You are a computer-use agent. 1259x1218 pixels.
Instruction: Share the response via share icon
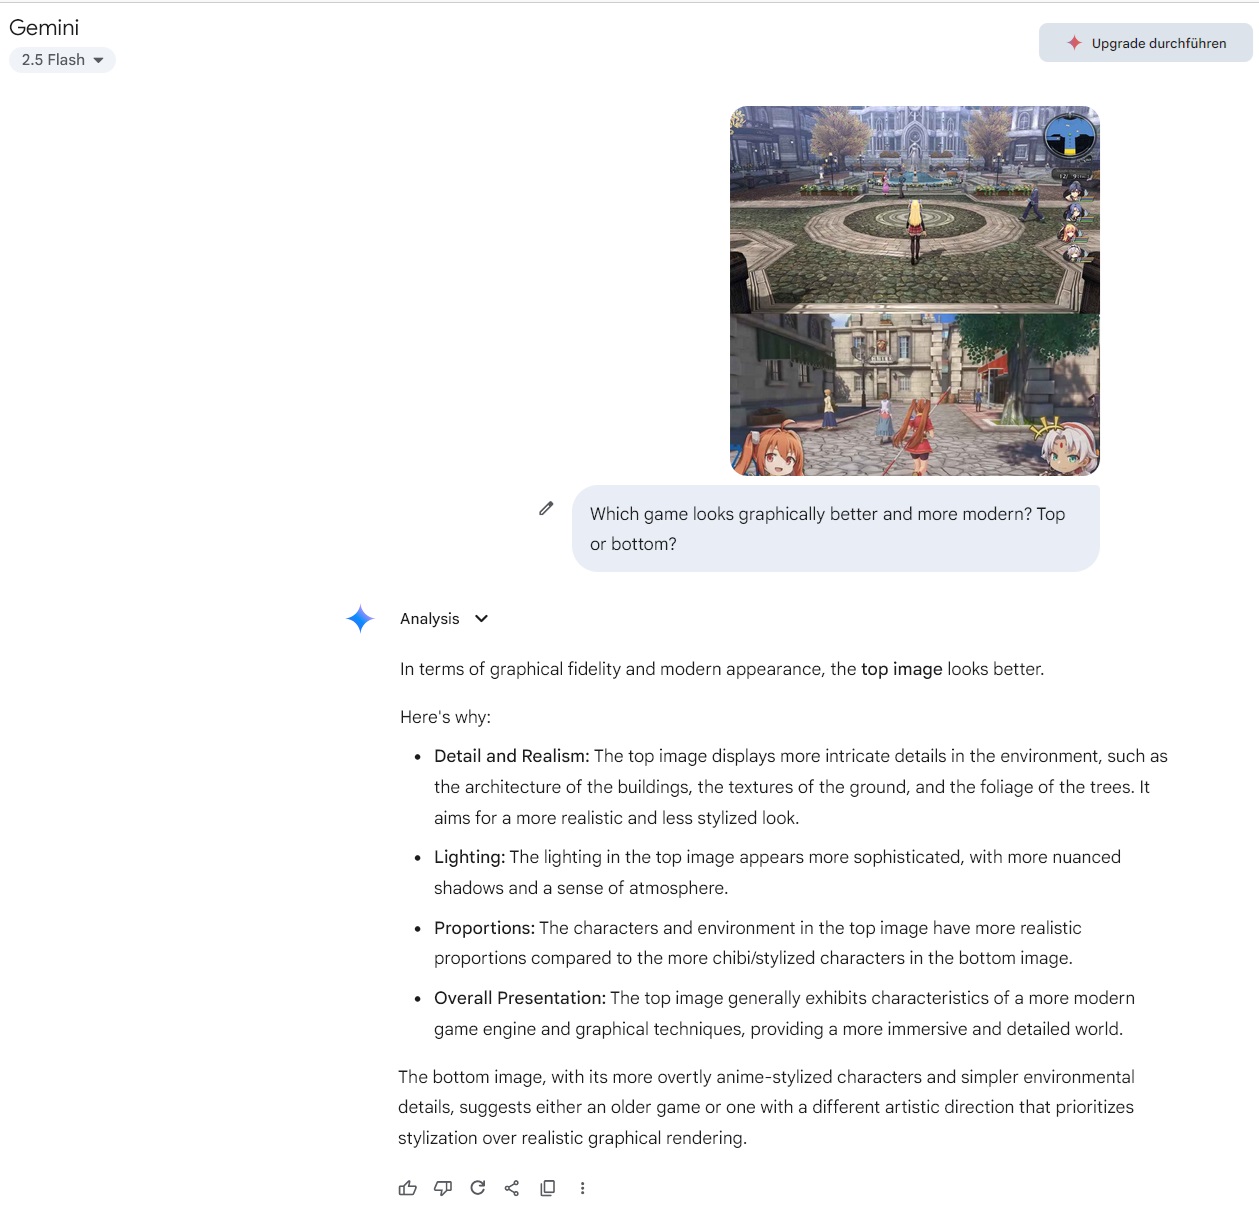(512, 1188)
